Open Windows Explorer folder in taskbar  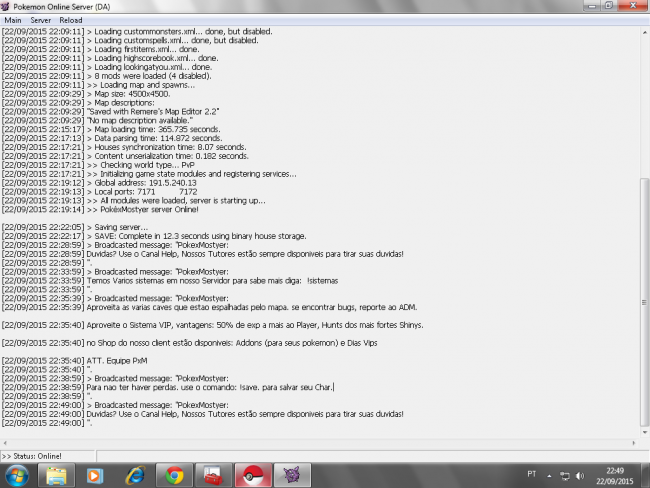point(56,476)
